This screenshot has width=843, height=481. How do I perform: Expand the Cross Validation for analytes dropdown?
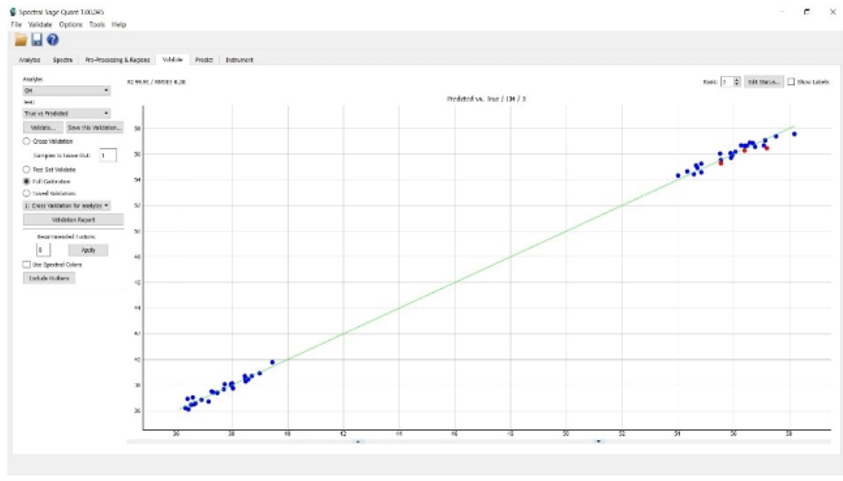66,205
